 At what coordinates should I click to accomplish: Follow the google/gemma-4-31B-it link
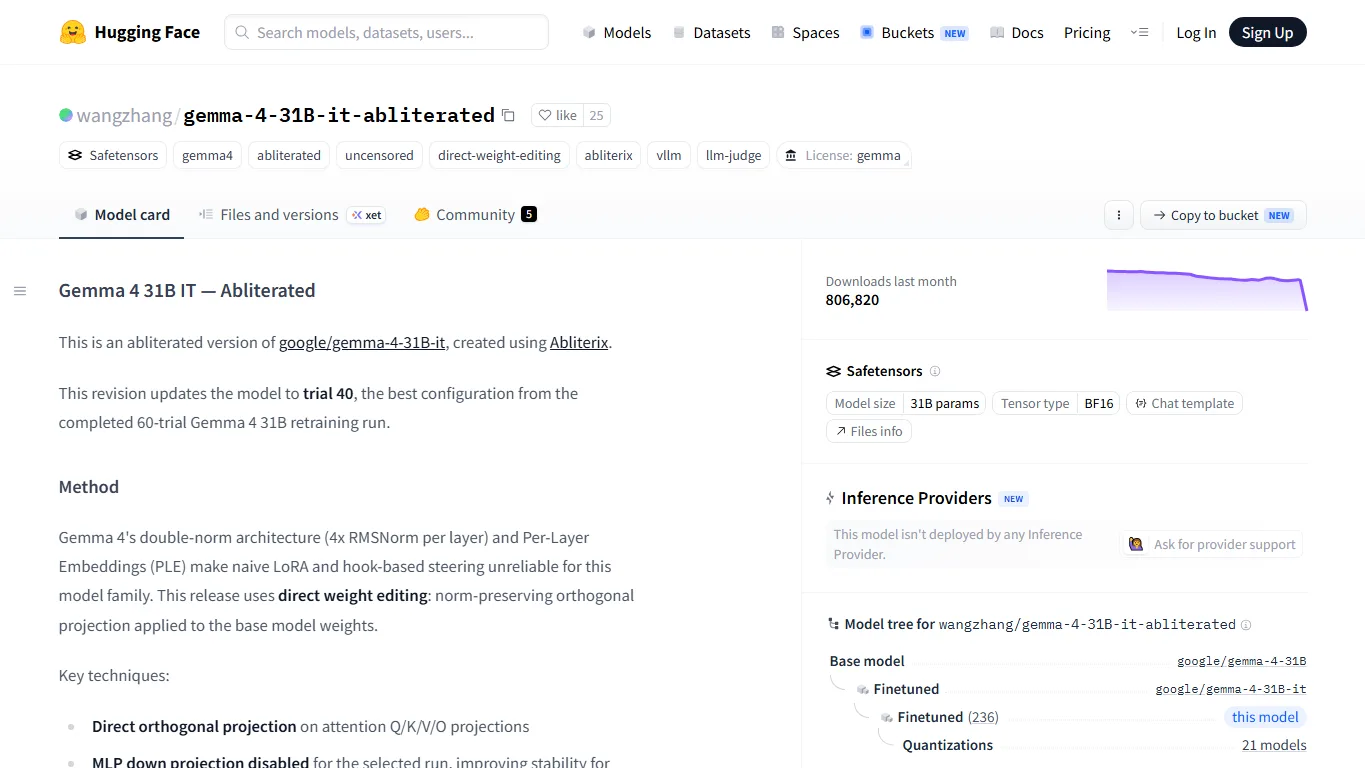coord(362,342)
